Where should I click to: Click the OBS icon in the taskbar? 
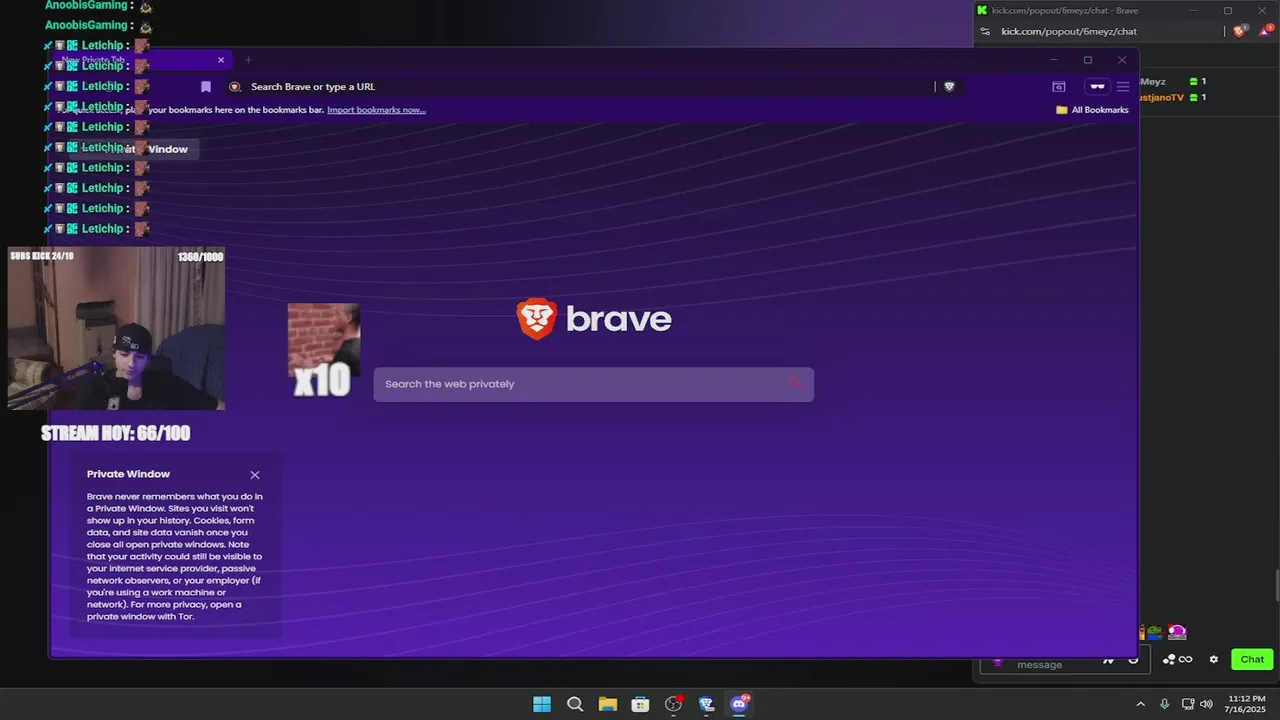pos(674,704)
